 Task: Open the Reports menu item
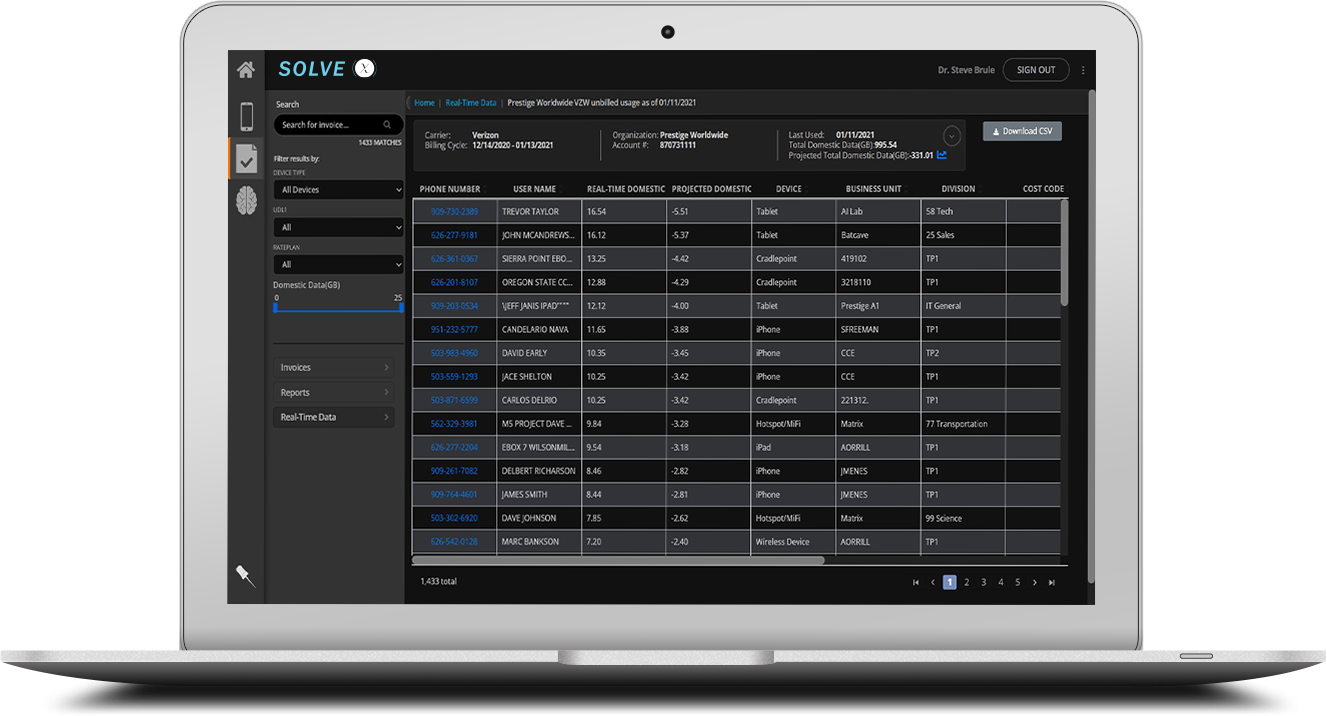[334, 392]
